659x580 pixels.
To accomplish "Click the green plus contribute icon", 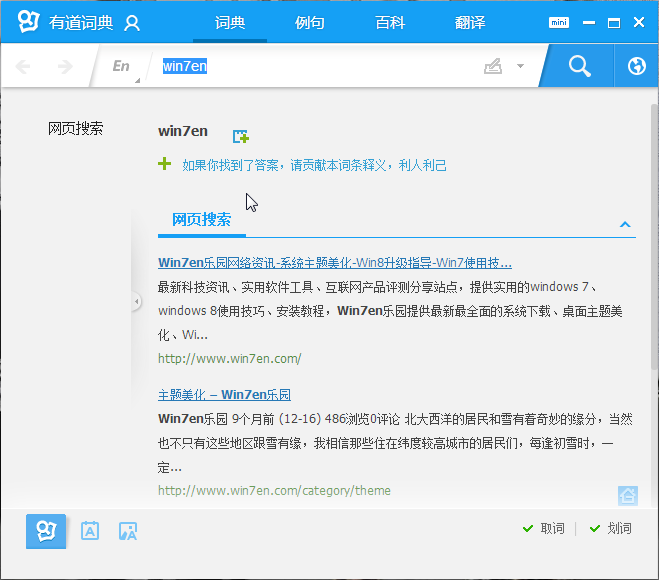I will tap(164, 163).
